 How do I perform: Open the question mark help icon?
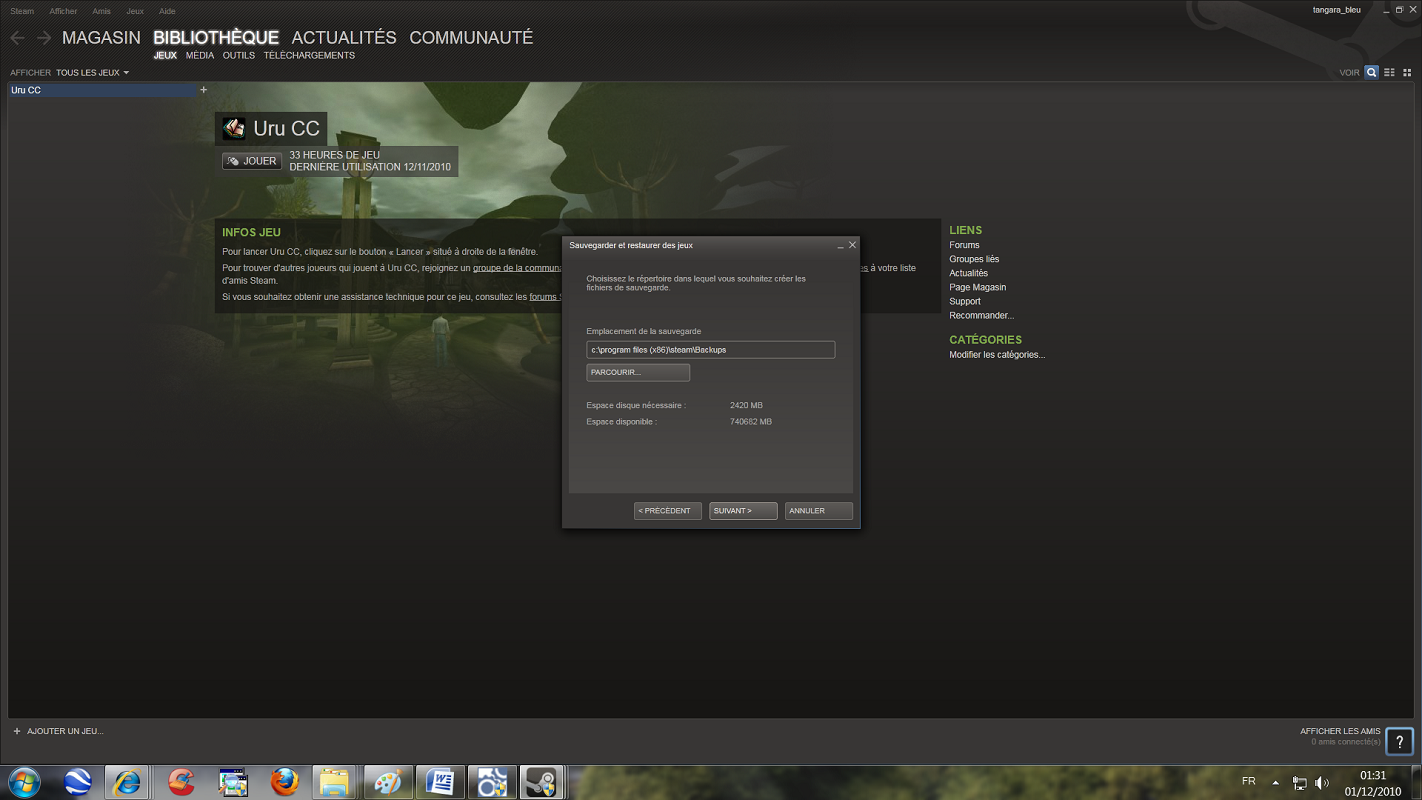(x=1399, y=742)
